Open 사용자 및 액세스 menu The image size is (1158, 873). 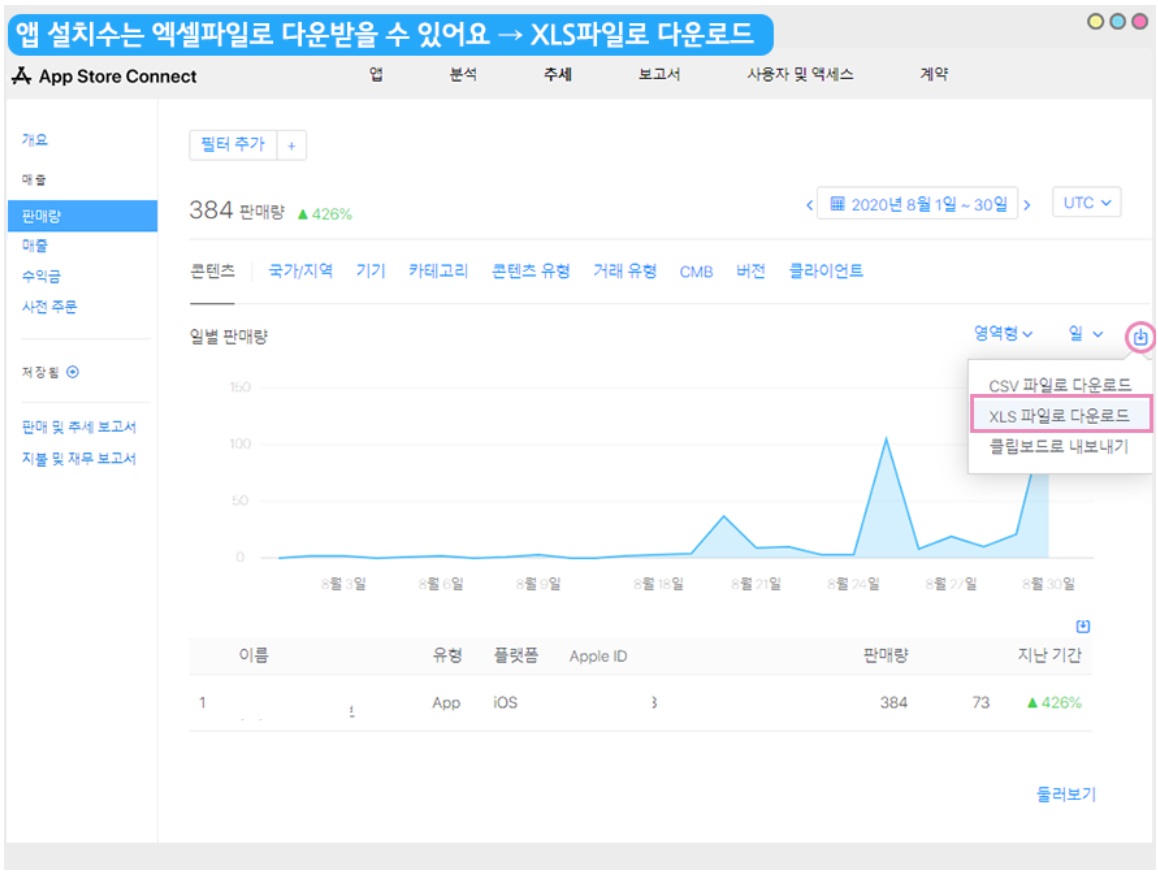[x=800, y=74]
